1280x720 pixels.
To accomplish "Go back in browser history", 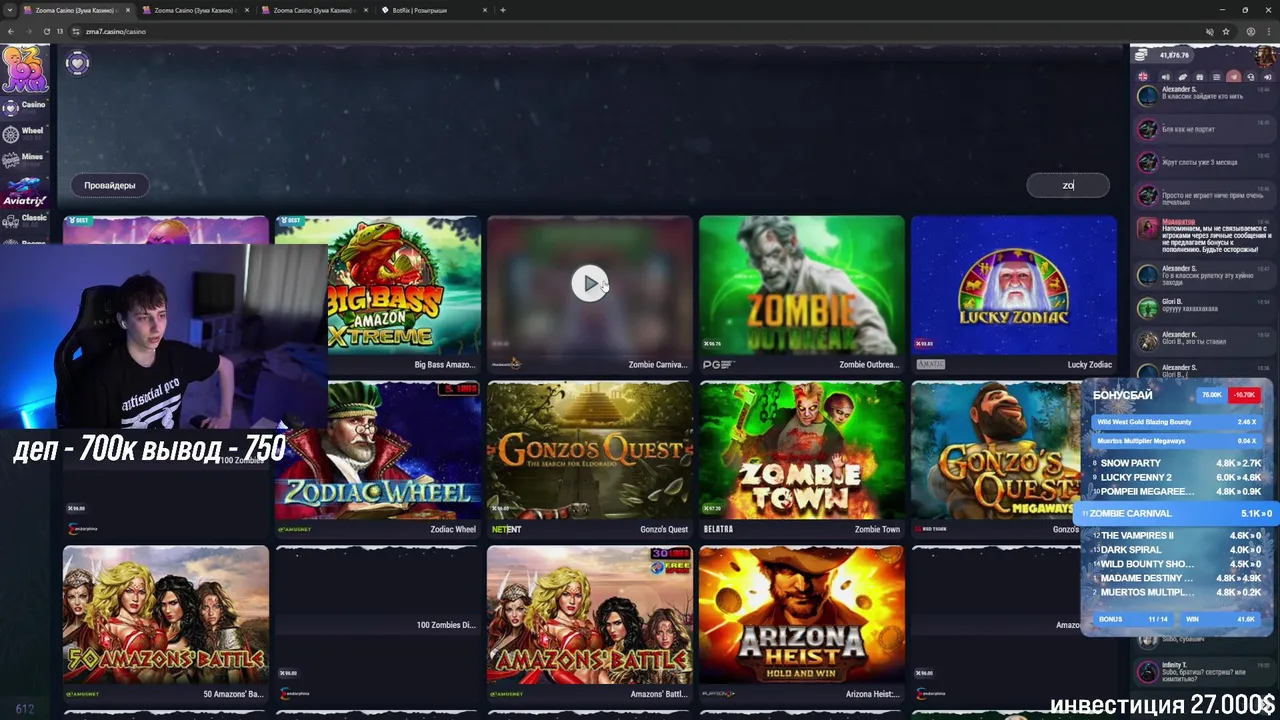I will [11, 31].
